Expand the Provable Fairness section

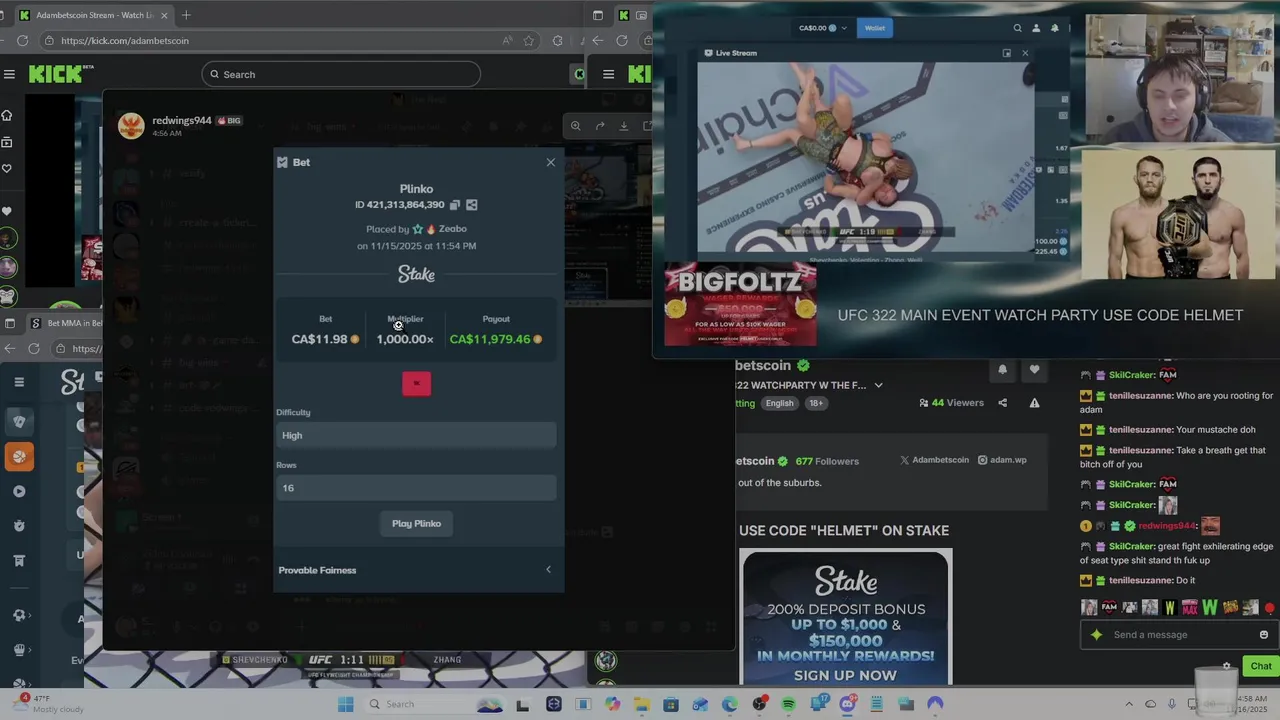pyautogui.click(x=416, y=570)
